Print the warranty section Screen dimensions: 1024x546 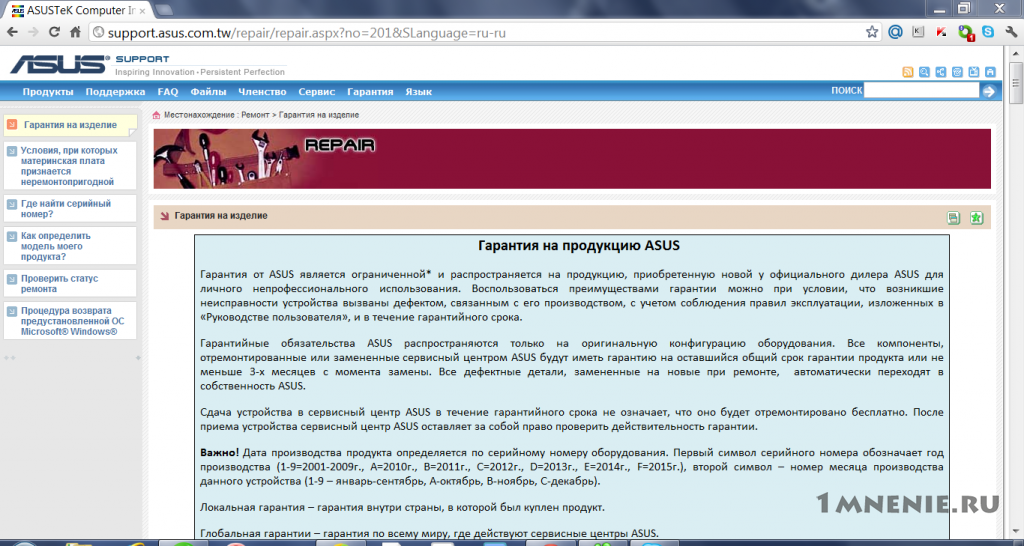pyautogui.click(x=953, y=218)
